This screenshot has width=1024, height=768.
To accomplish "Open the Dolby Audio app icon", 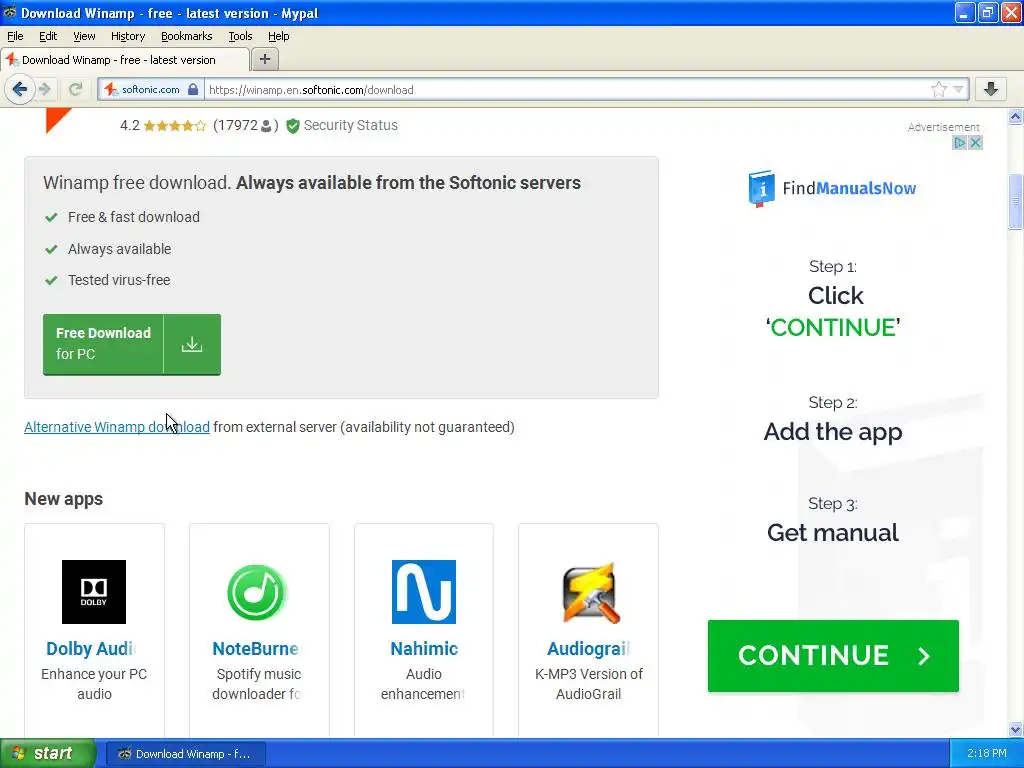I will pyautogui.click(x=94, y=592).
